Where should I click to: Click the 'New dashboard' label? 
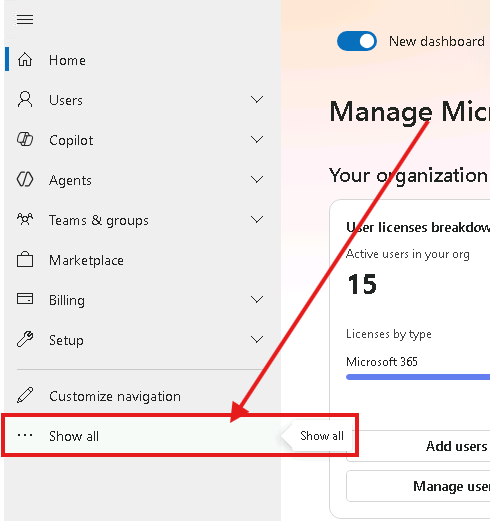click(437, 41)
